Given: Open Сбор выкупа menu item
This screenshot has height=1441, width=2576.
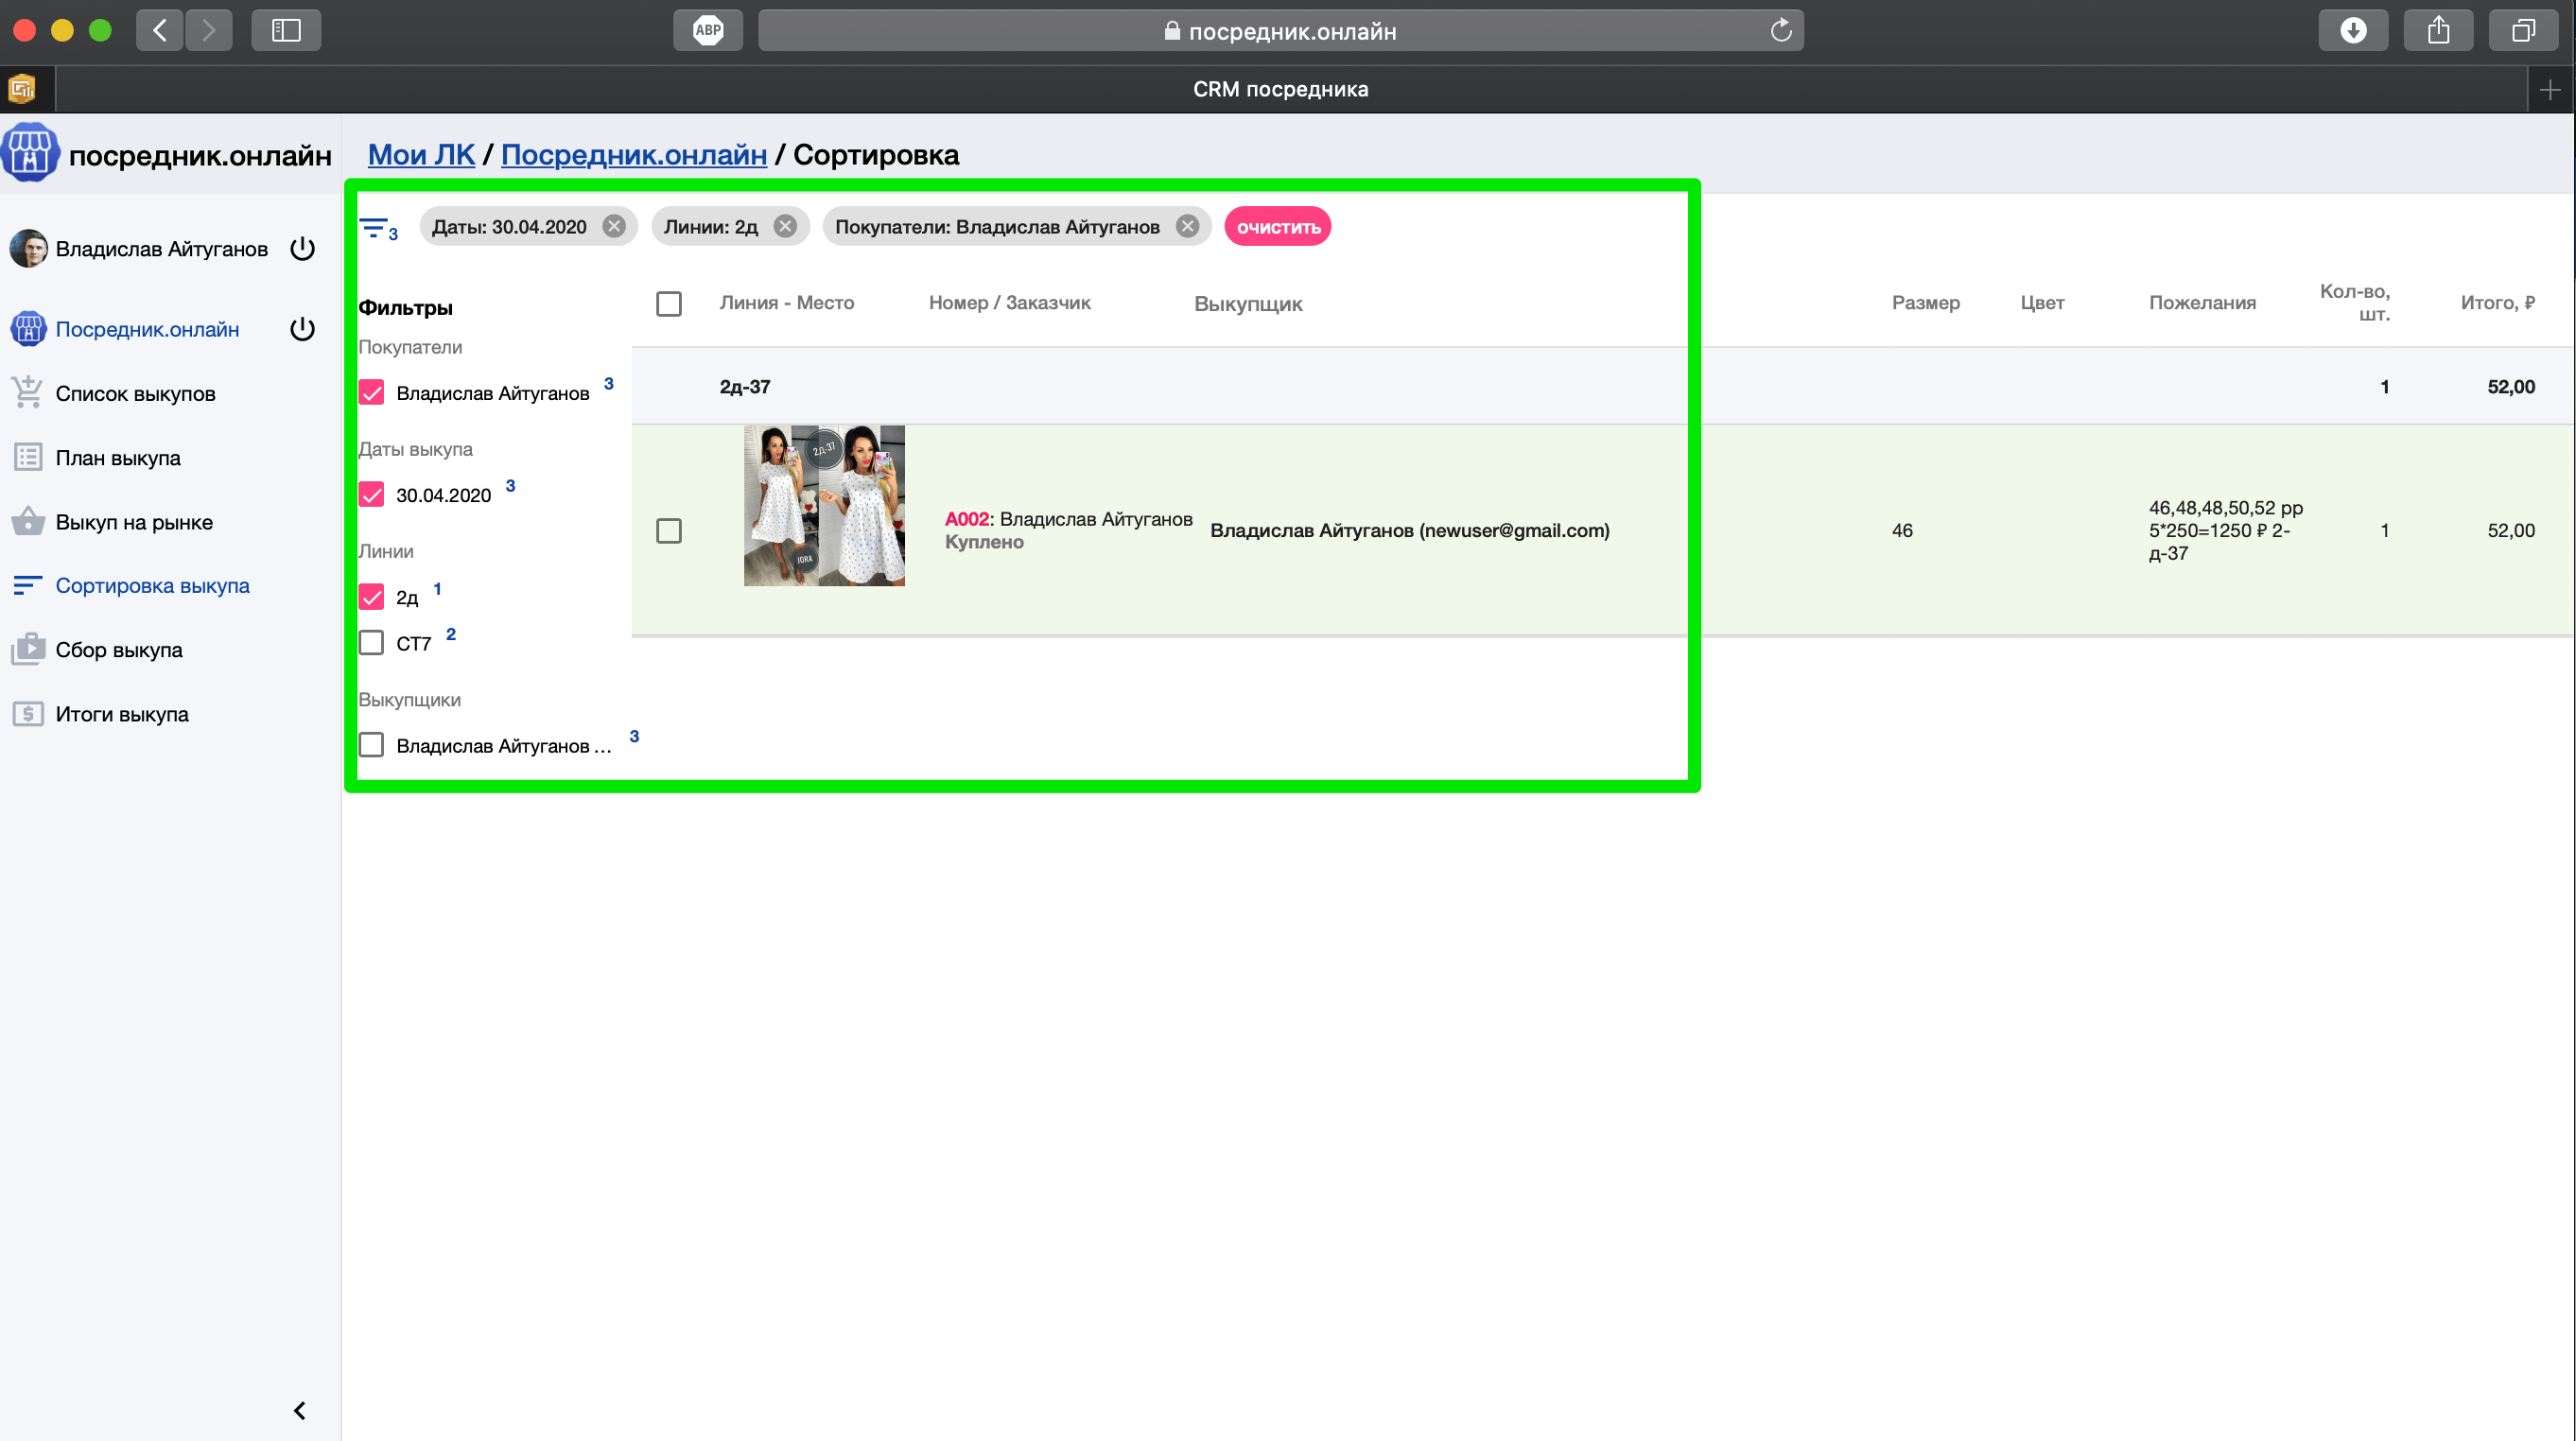Looking at the screenshot, I should [x=119, y=650].
